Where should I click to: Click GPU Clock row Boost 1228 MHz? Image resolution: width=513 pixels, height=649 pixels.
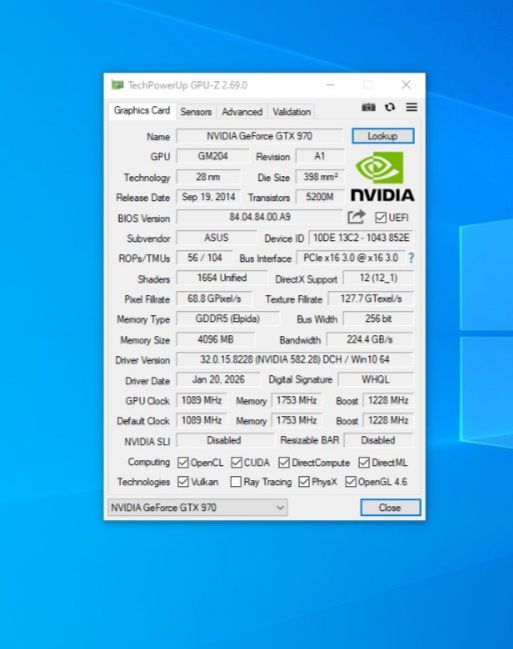[388, 400]
